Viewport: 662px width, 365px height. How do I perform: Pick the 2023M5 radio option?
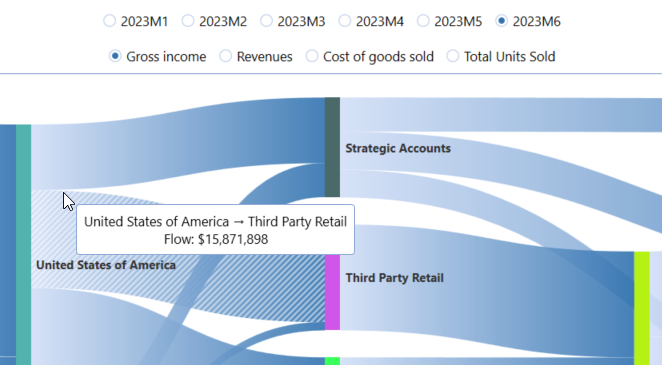[423, 21]
